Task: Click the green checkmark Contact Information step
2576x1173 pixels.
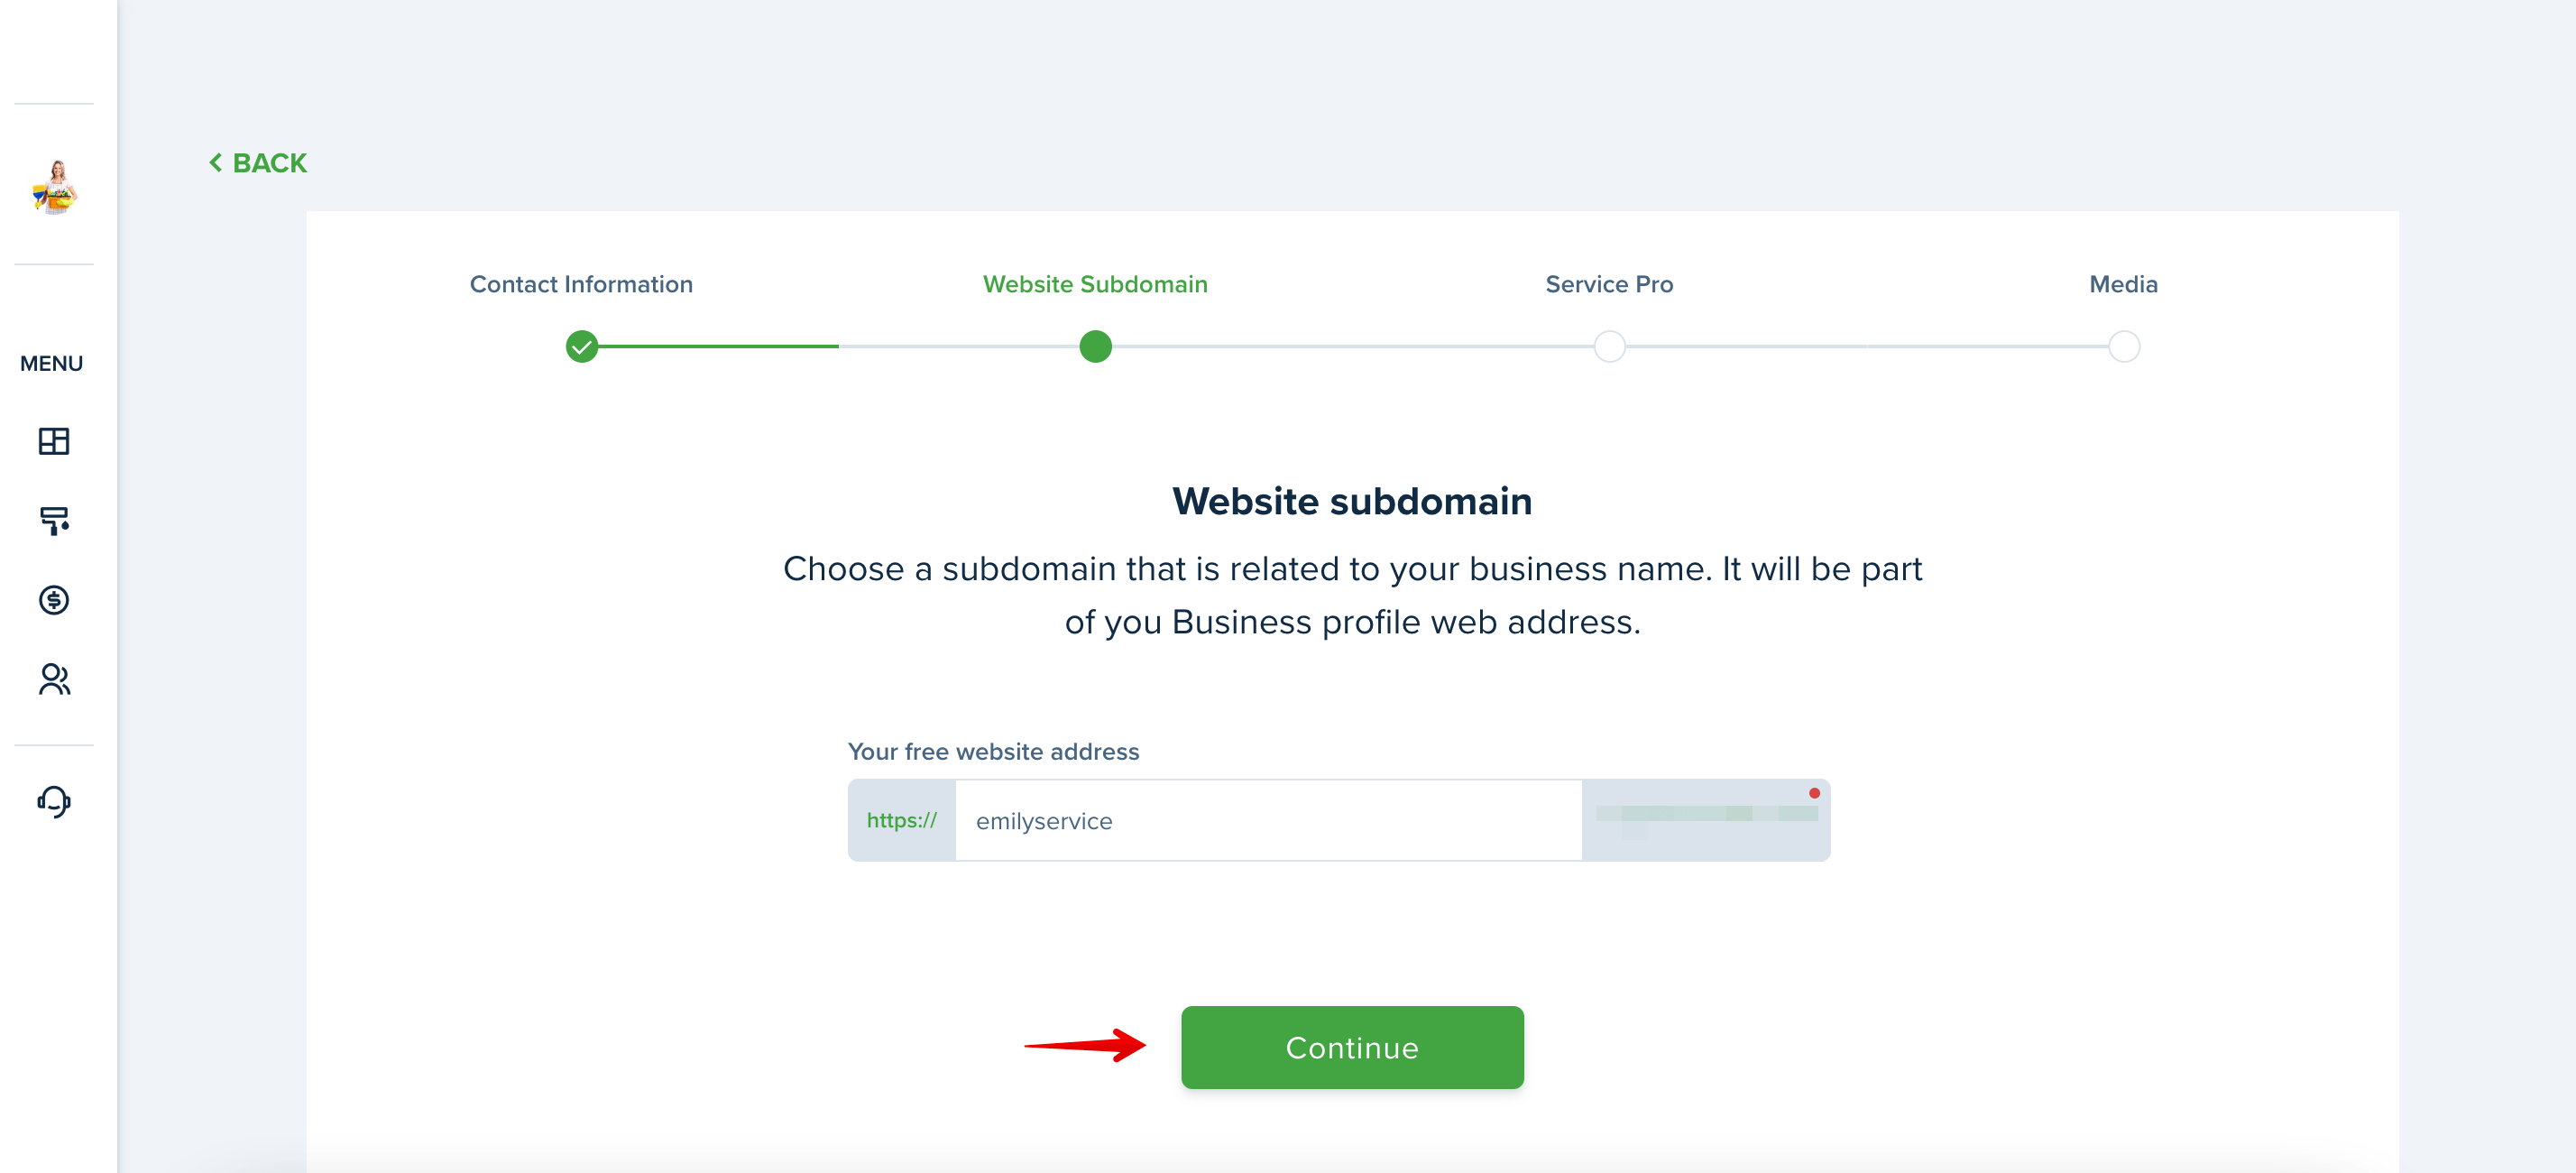Action: (582, 347)
